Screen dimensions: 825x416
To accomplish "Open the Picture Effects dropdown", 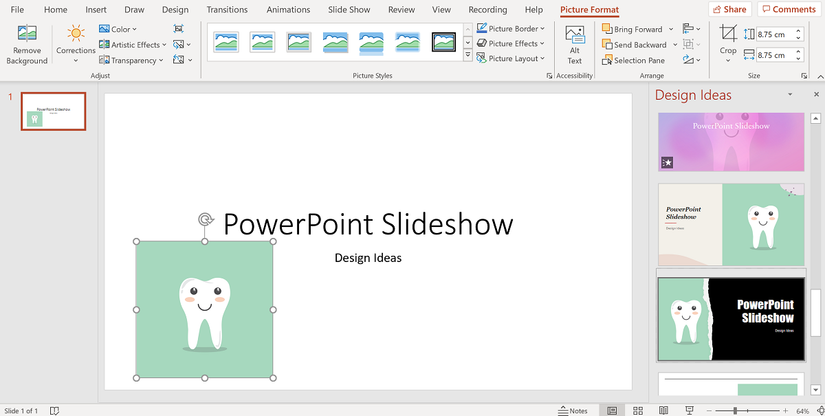I will point(510,43).
